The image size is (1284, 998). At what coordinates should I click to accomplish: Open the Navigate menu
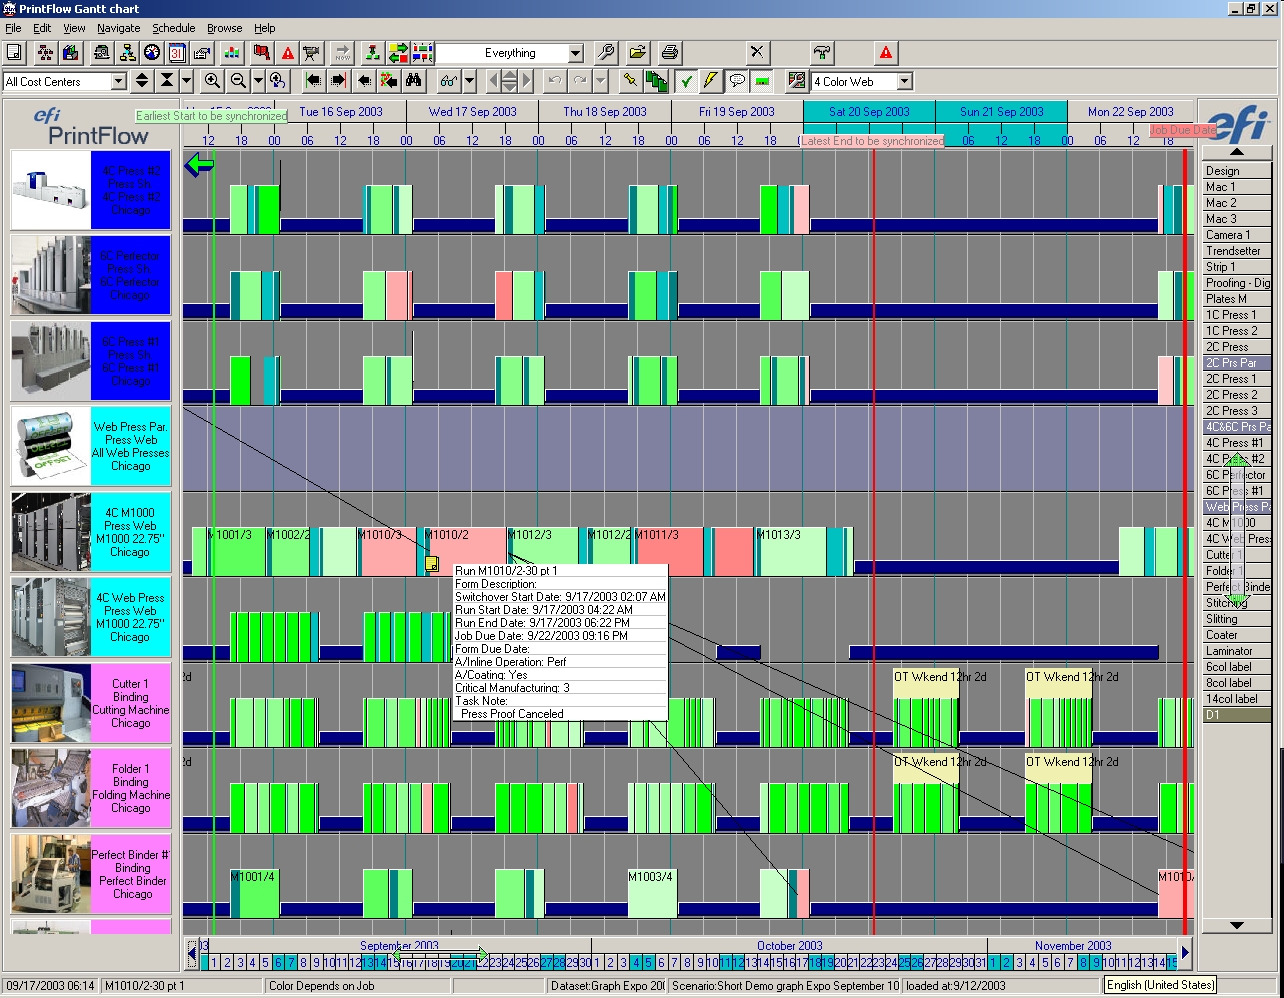pyautogui.click(x=118, y=28)
